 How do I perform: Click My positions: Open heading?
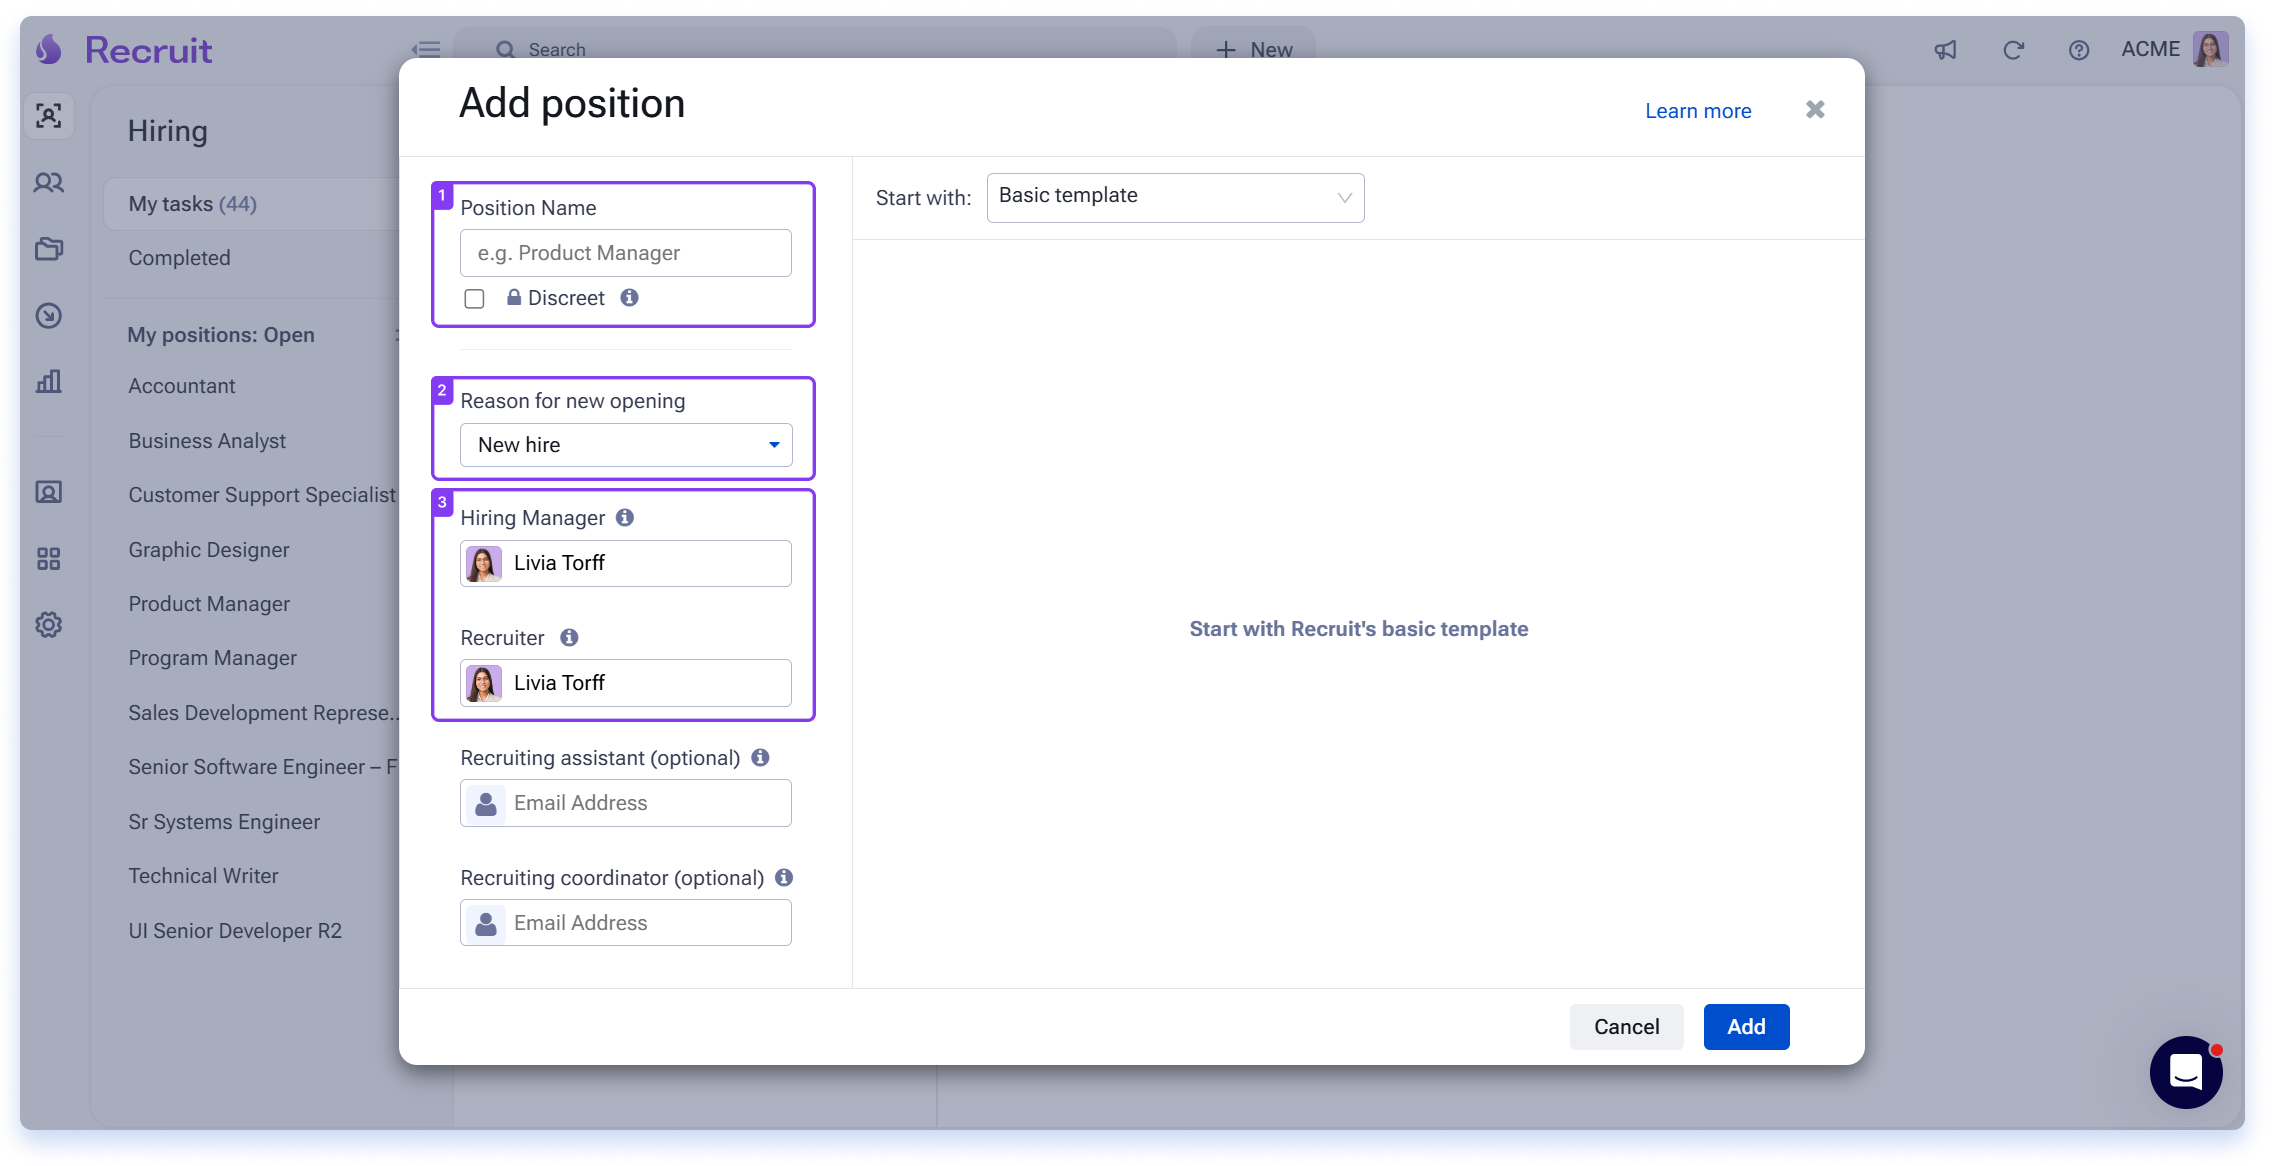click(x=221, y=335)
